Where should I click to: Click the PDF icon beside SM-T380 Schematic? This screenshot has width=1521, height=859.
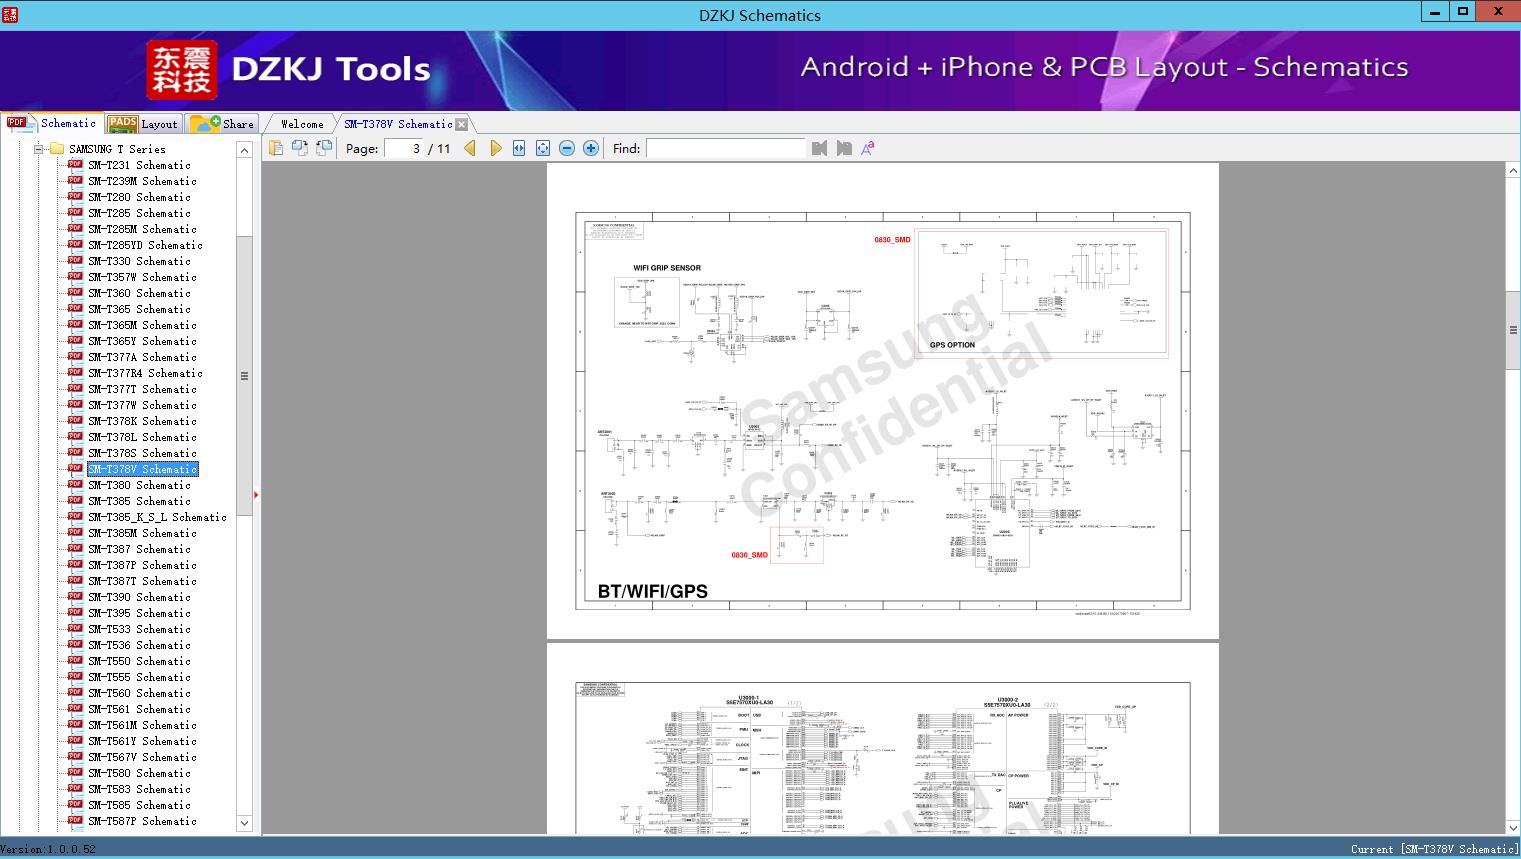pos(75,484)
